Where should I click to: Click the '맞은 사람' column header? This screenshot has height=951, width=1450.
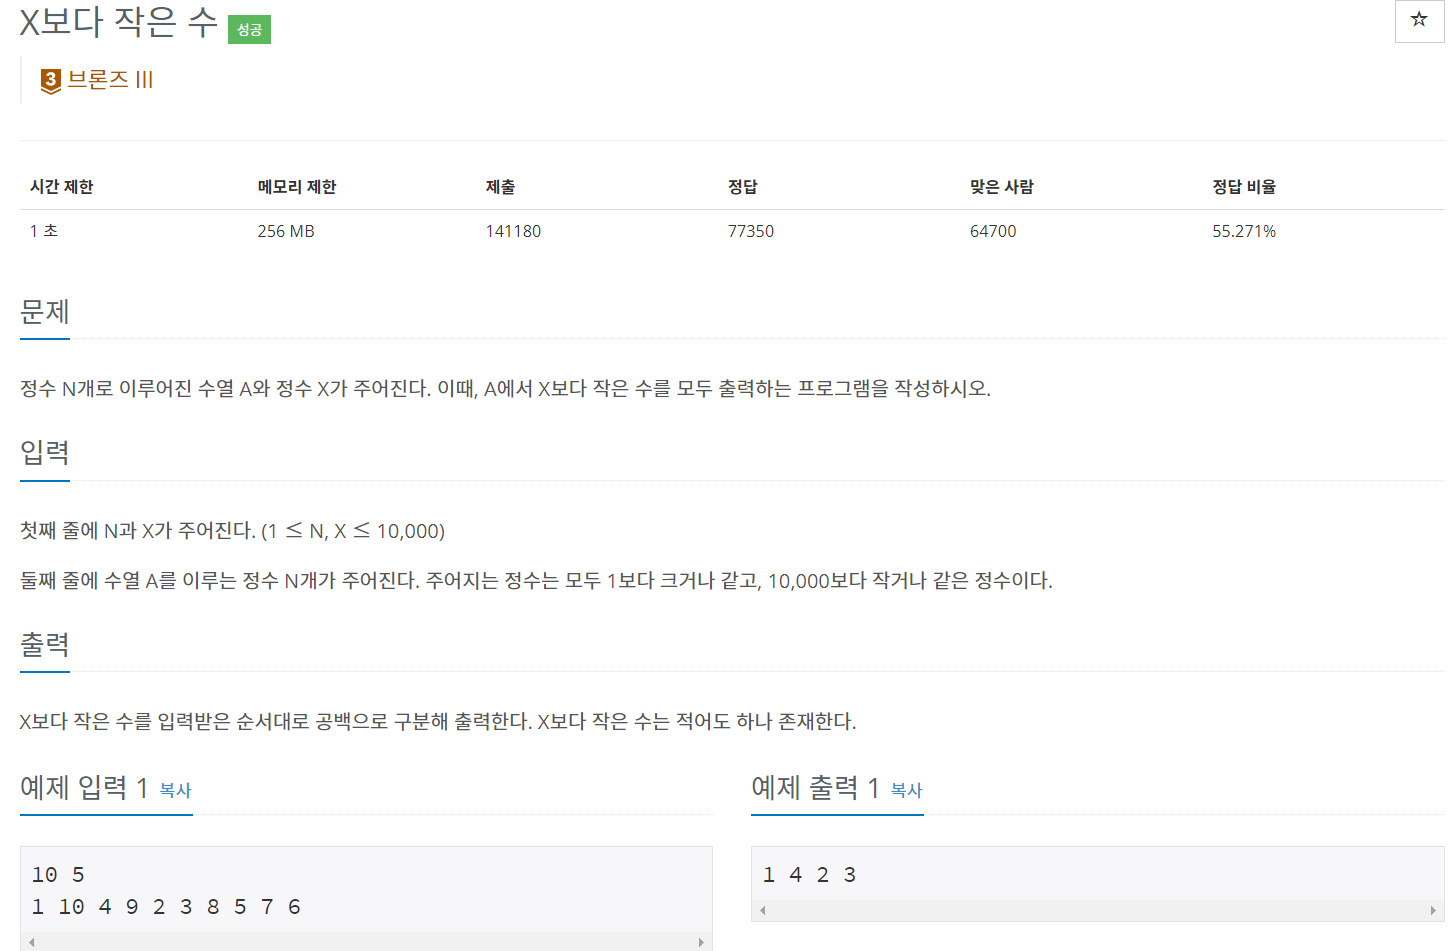pos(1002,187)
